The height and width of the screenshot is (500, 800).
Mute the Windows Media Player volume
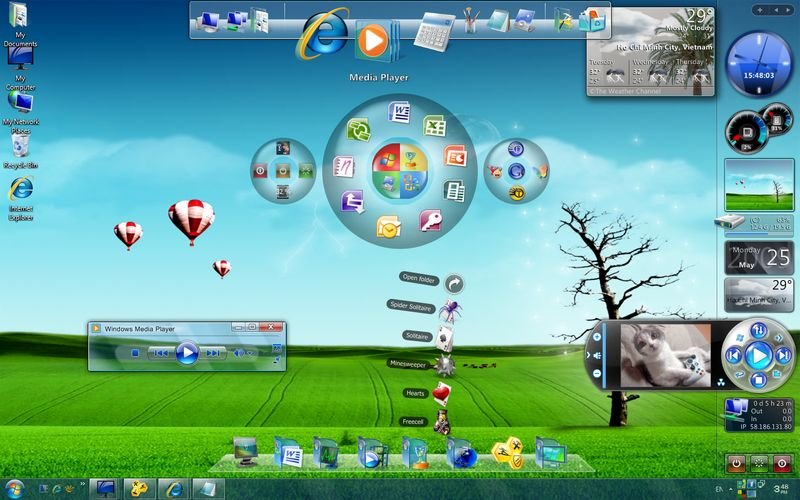click(x=240, y=352)
